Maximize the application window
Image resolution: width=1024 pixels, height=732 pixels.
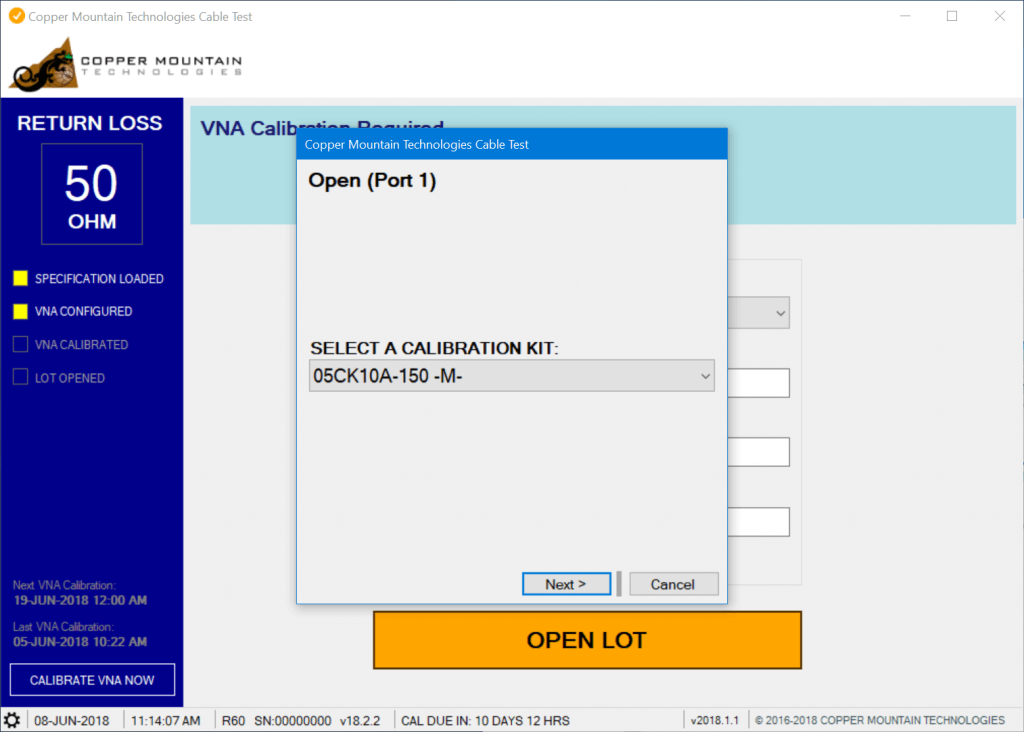pos(952,16)
